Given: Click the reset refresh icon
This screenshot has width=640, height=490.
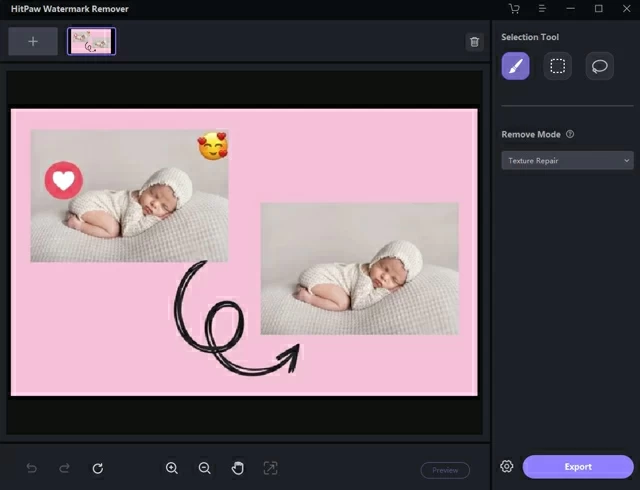Looking at the screenshot, I should [97, 468].
